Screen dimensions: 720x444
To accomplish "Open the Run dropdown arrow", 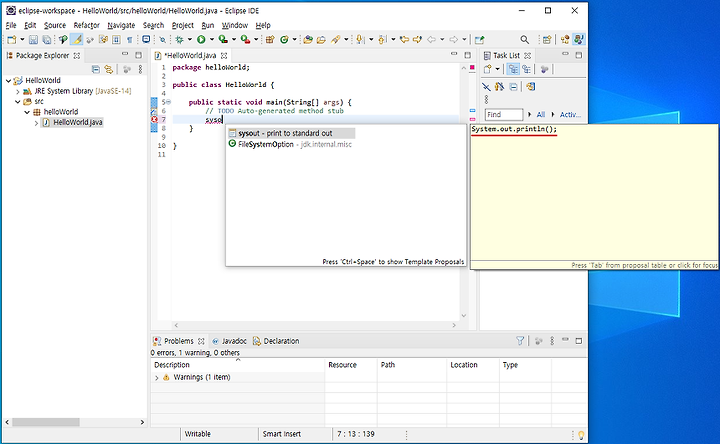I will coord(212,40).
